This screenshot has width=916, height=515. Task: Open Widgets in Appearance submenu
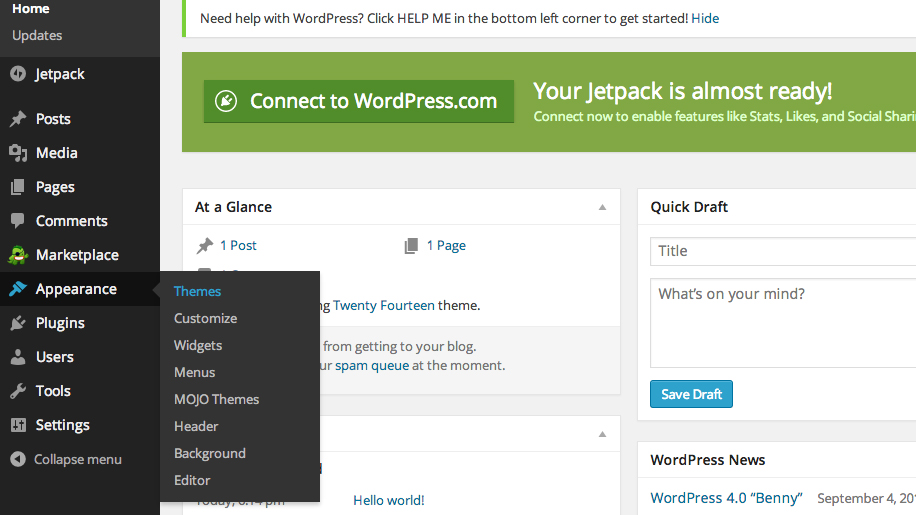[198, 345]
